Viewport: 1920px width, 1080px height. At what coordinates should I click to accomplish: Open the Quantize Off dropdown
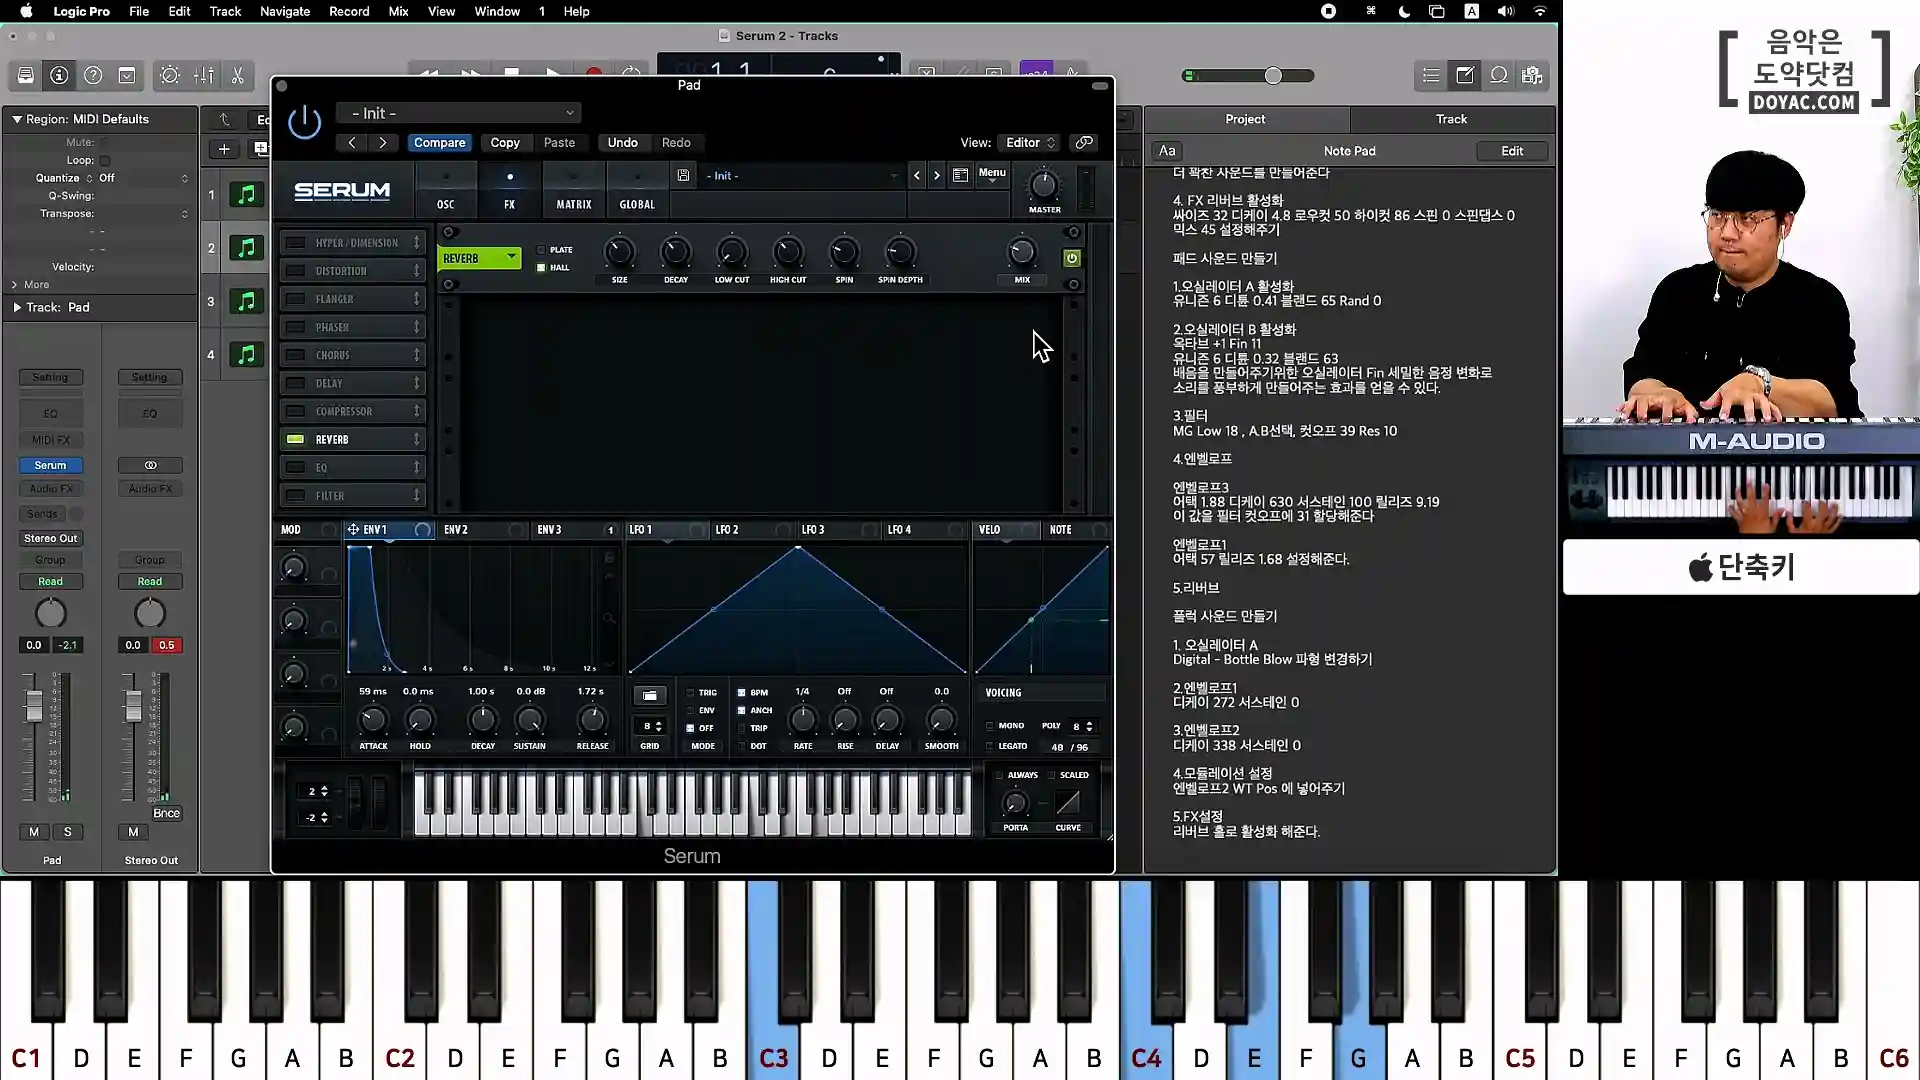coord(141,178)
